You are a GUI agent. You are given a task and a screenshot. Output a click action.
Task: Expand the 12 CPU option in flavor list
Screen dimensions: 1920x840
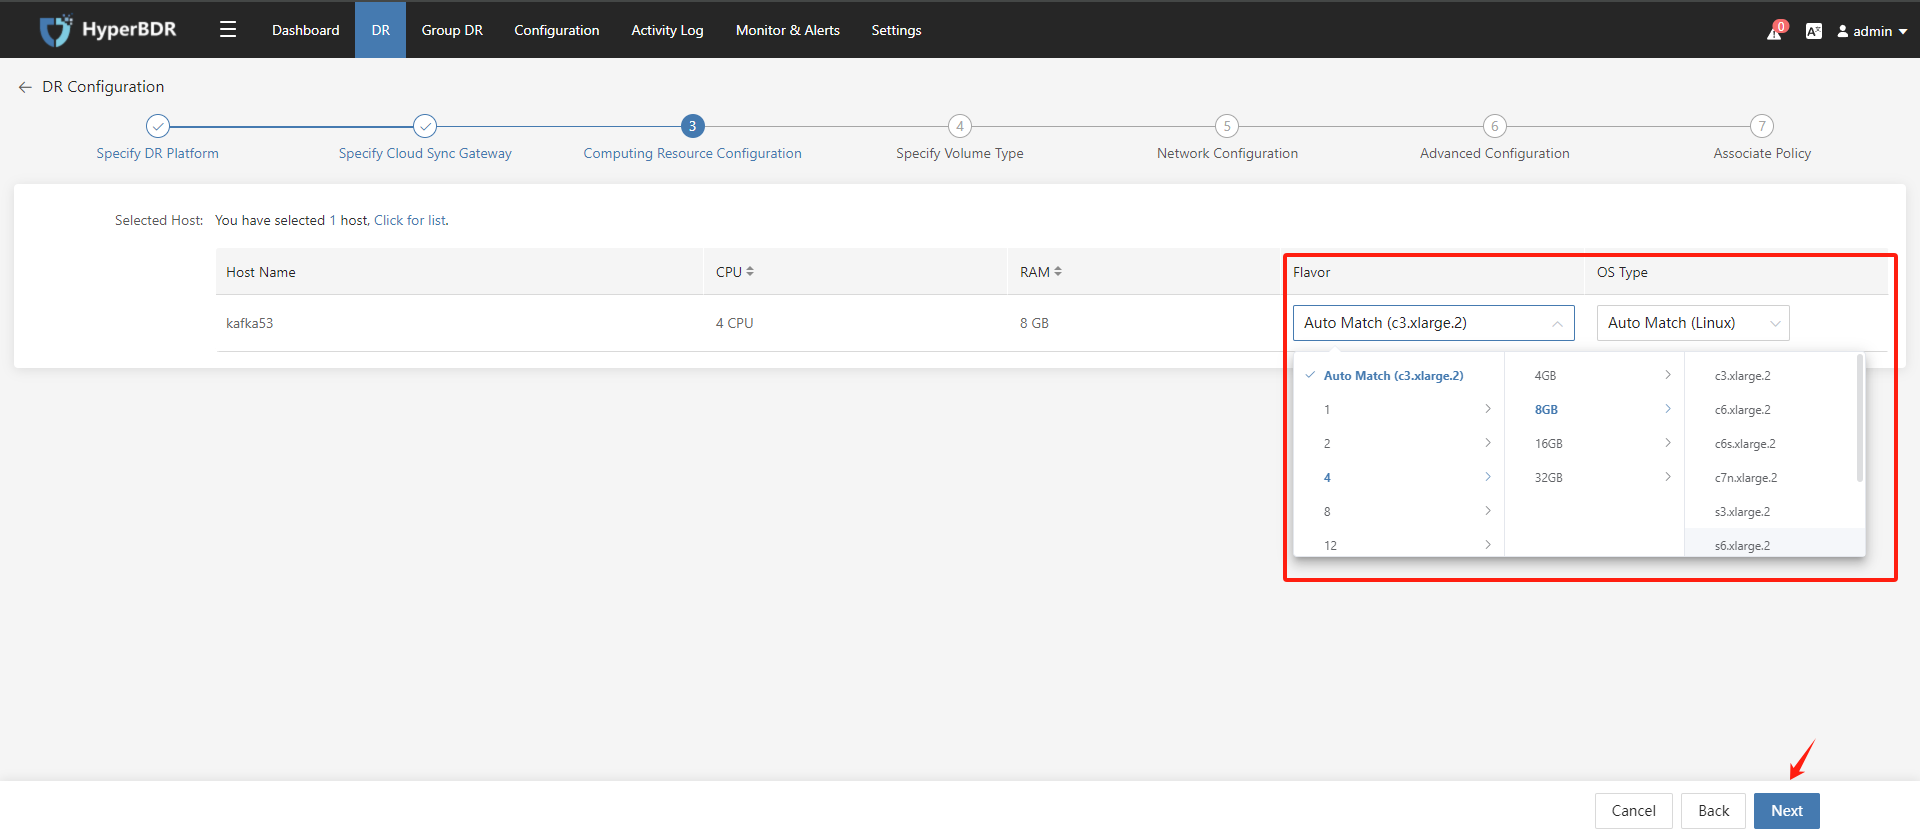click(1399, 545)
